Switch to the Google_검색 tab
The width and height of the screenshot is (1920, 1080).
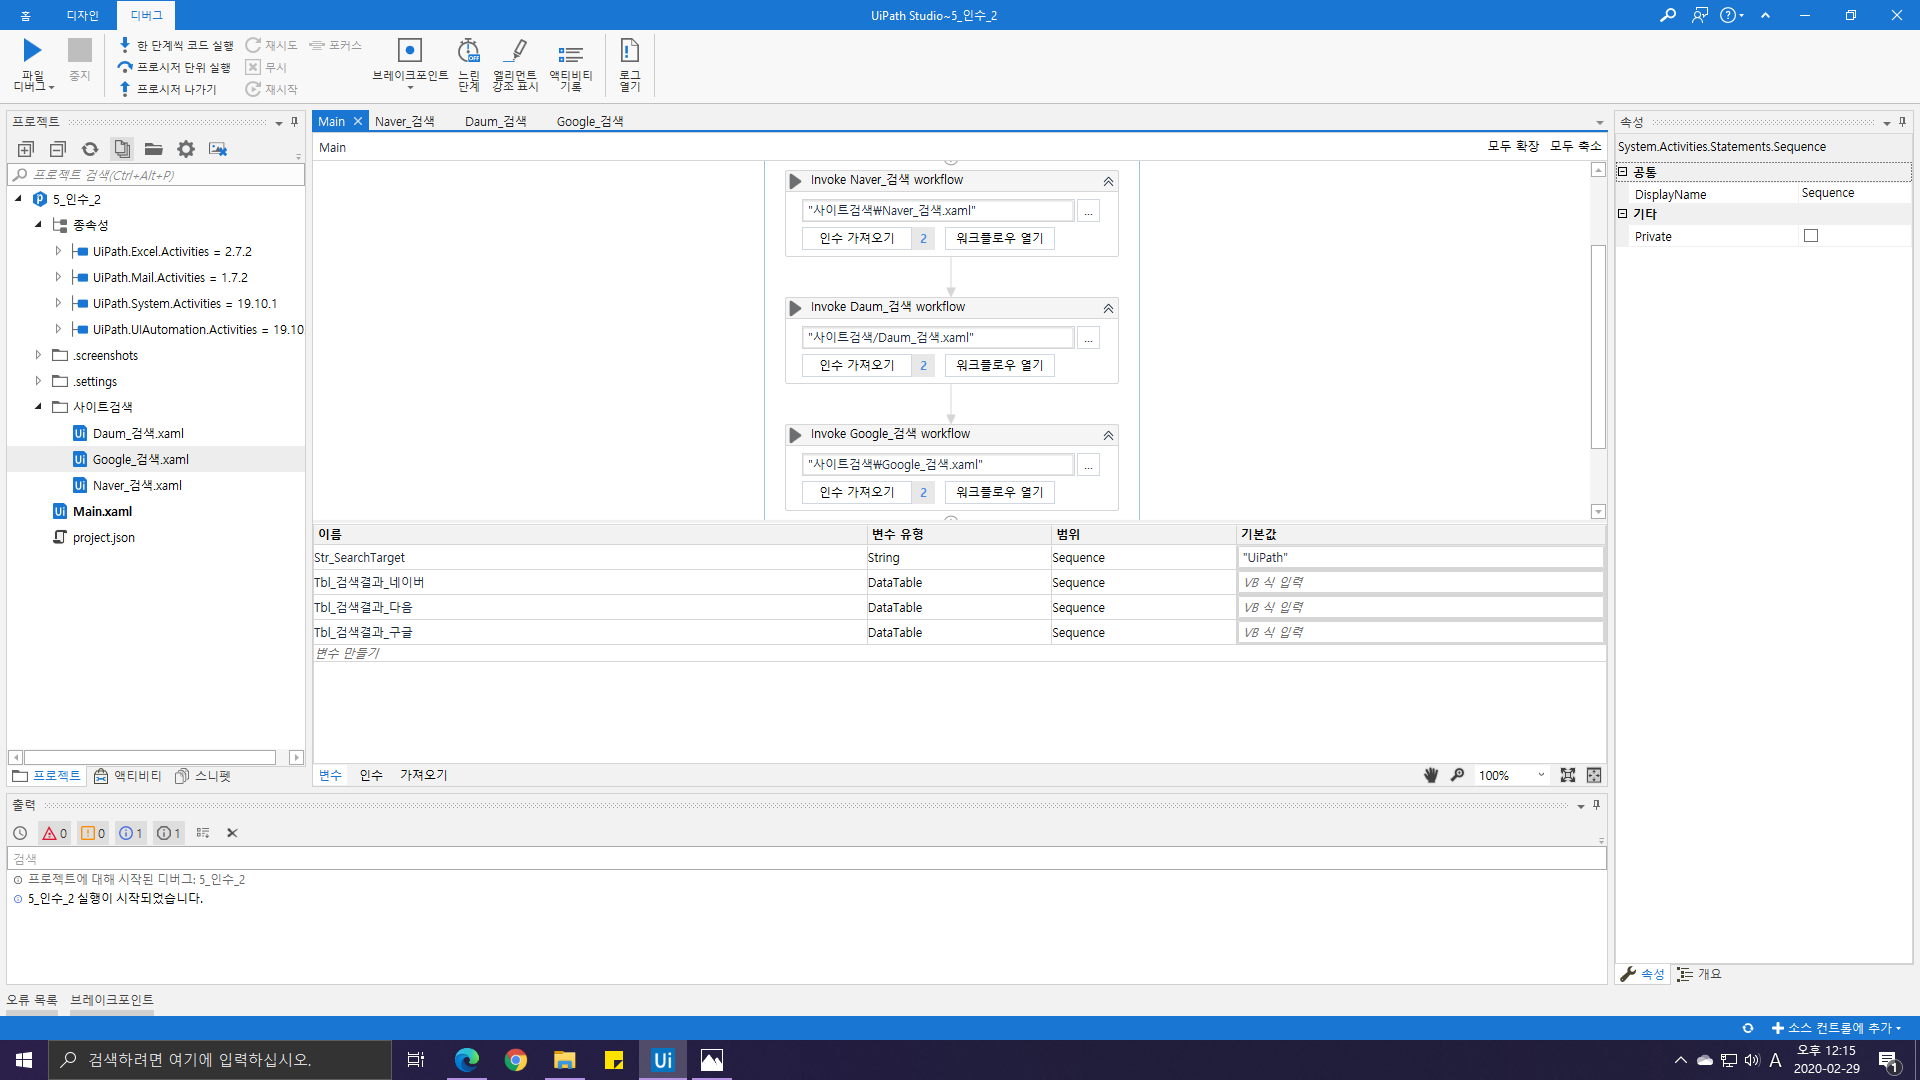[589, 121]
